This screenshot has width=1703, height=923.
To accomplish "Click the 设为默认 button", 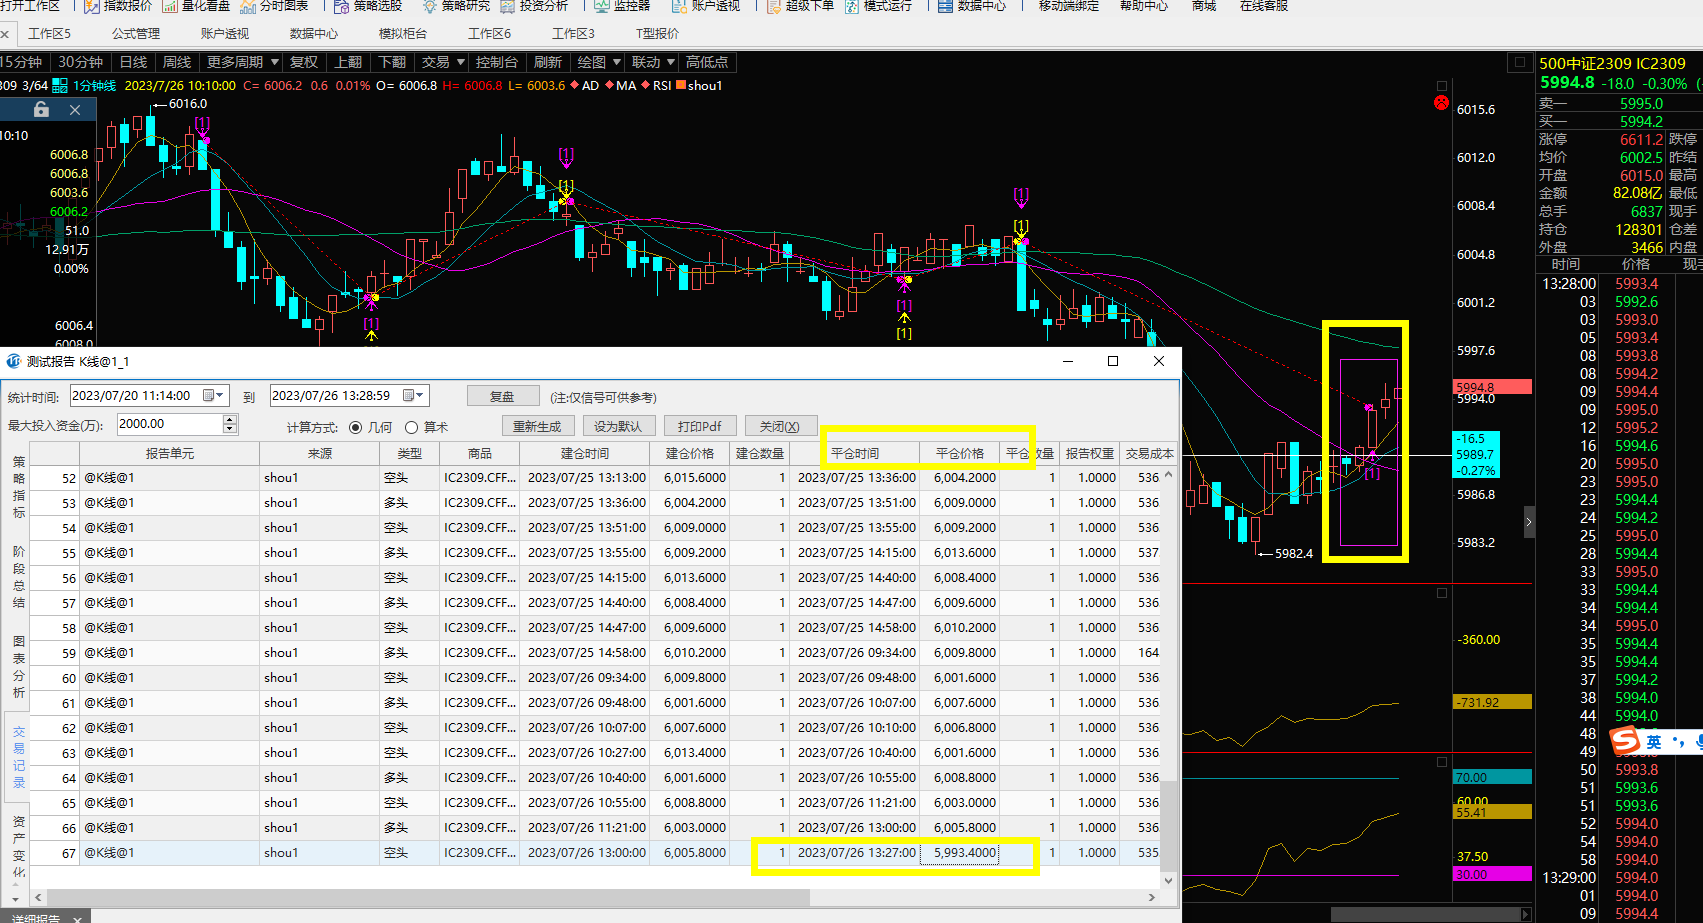I will coord(618,426).
